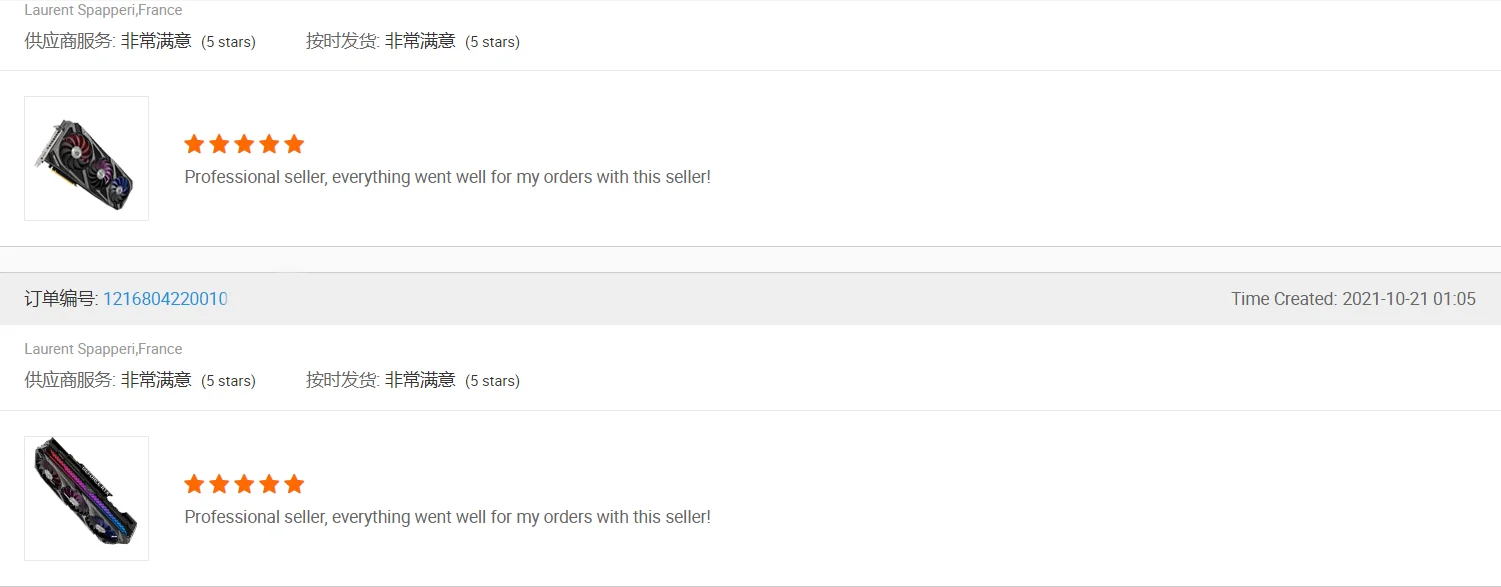Click the last star in the upper review rating
Image resolution: width=1501 pixels, height=587 pixels.
294,144
